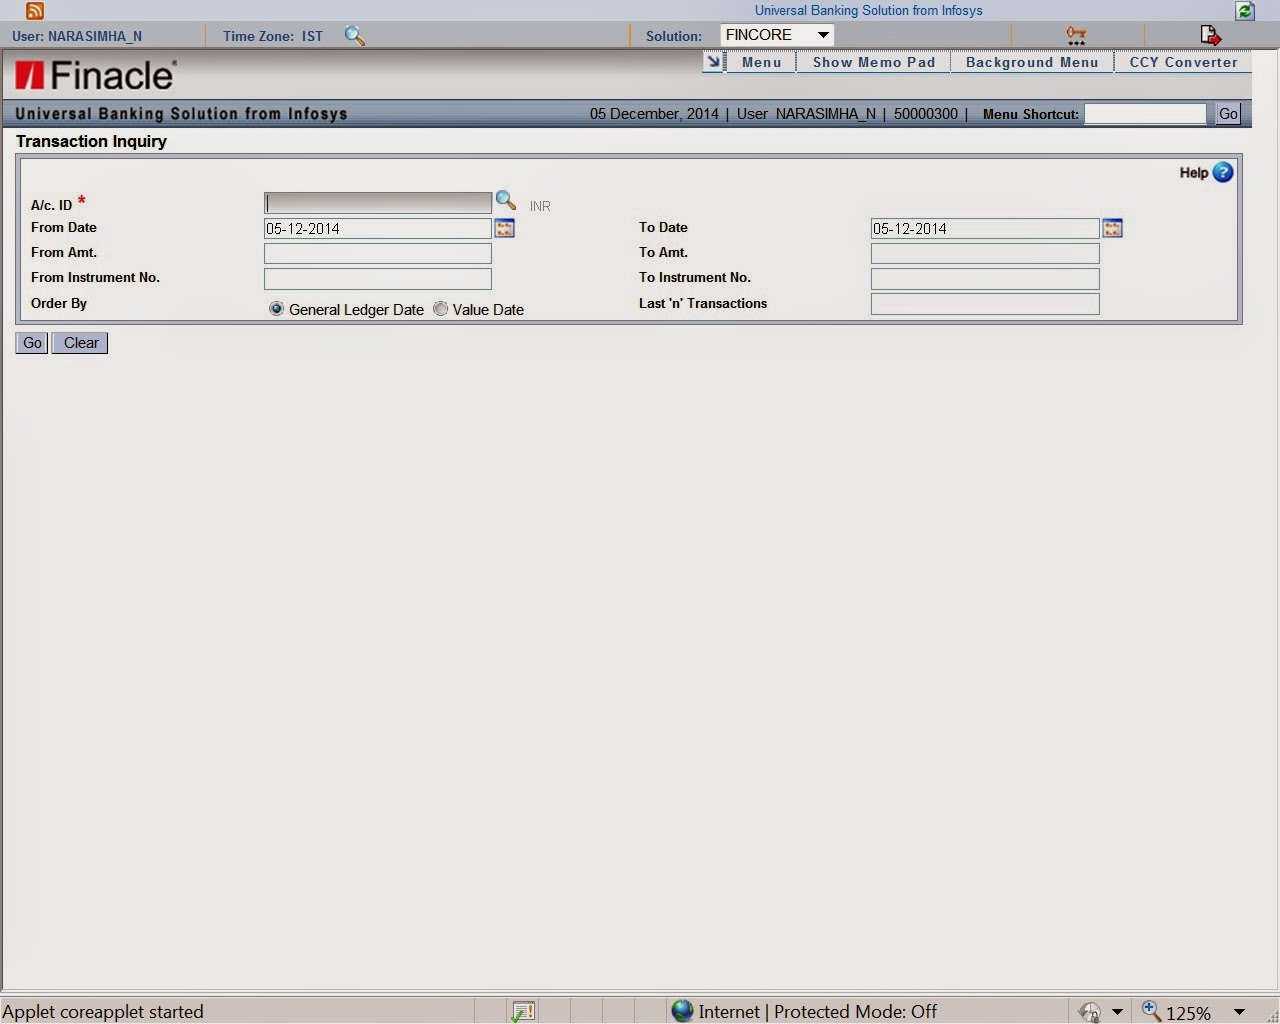Viewport: 1280px width, 1024px height.
Task: Click the 'Transaction Inquiry' heading
Action: pos(91,141)
